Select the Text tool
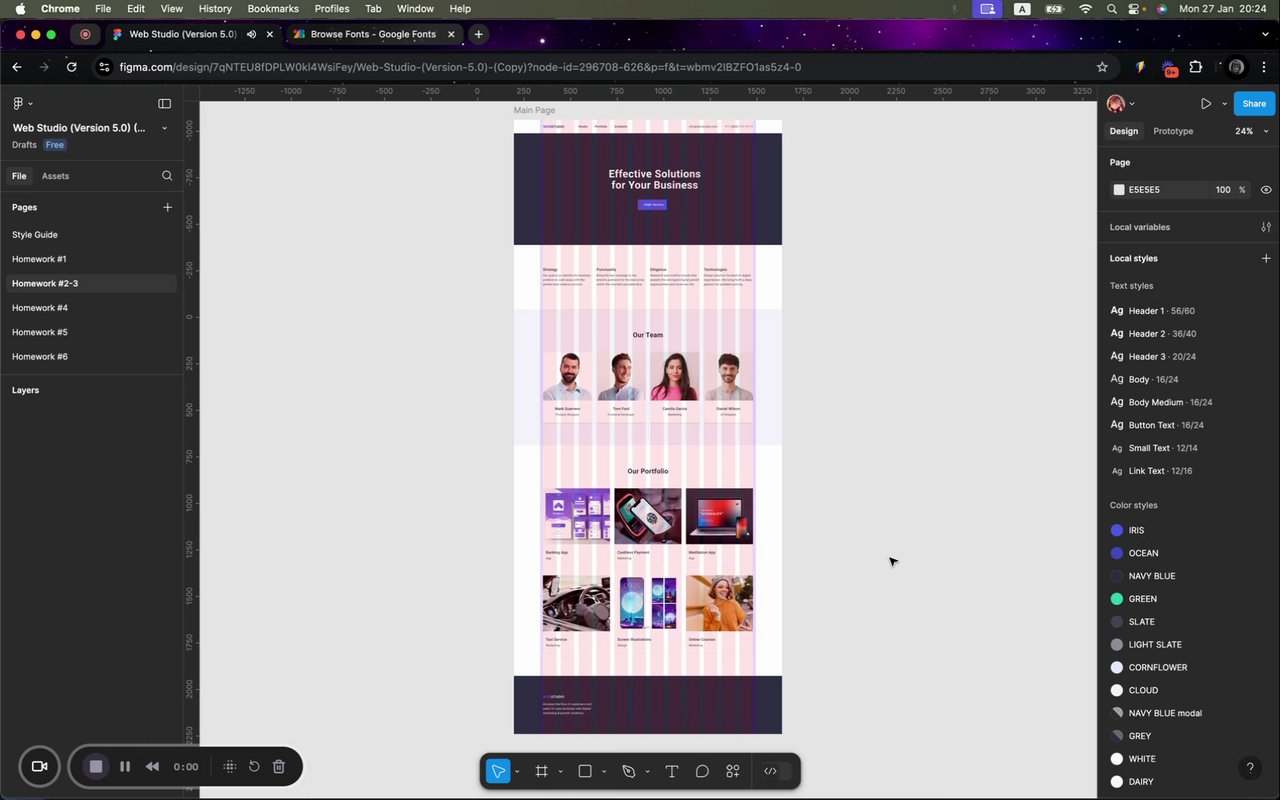Viewport: 1280px width, 800px height. click(672, 771)
